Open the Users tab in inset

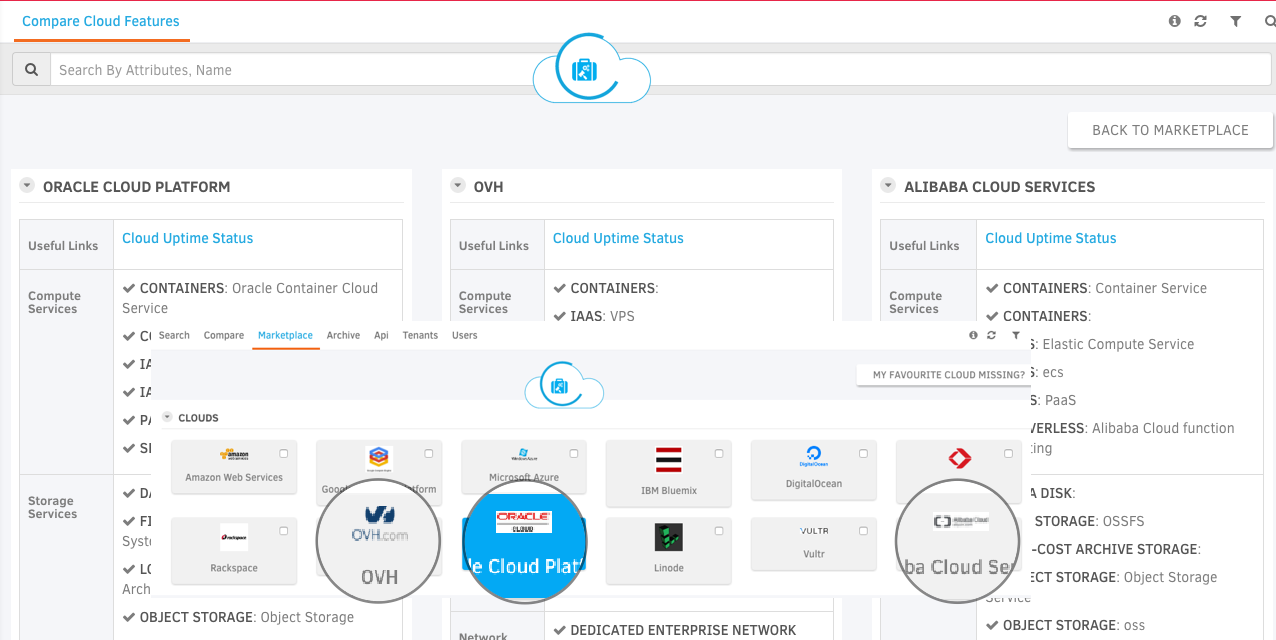click(465, 336)
